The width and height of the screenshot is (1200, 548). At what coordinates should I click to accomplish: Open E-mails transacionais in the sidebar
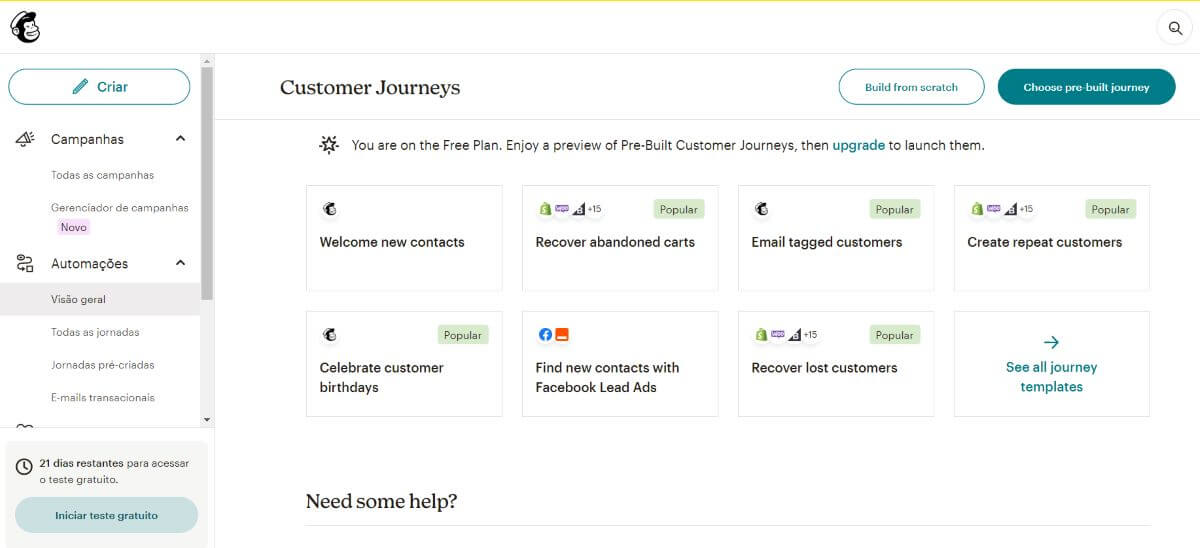[102, 398]
